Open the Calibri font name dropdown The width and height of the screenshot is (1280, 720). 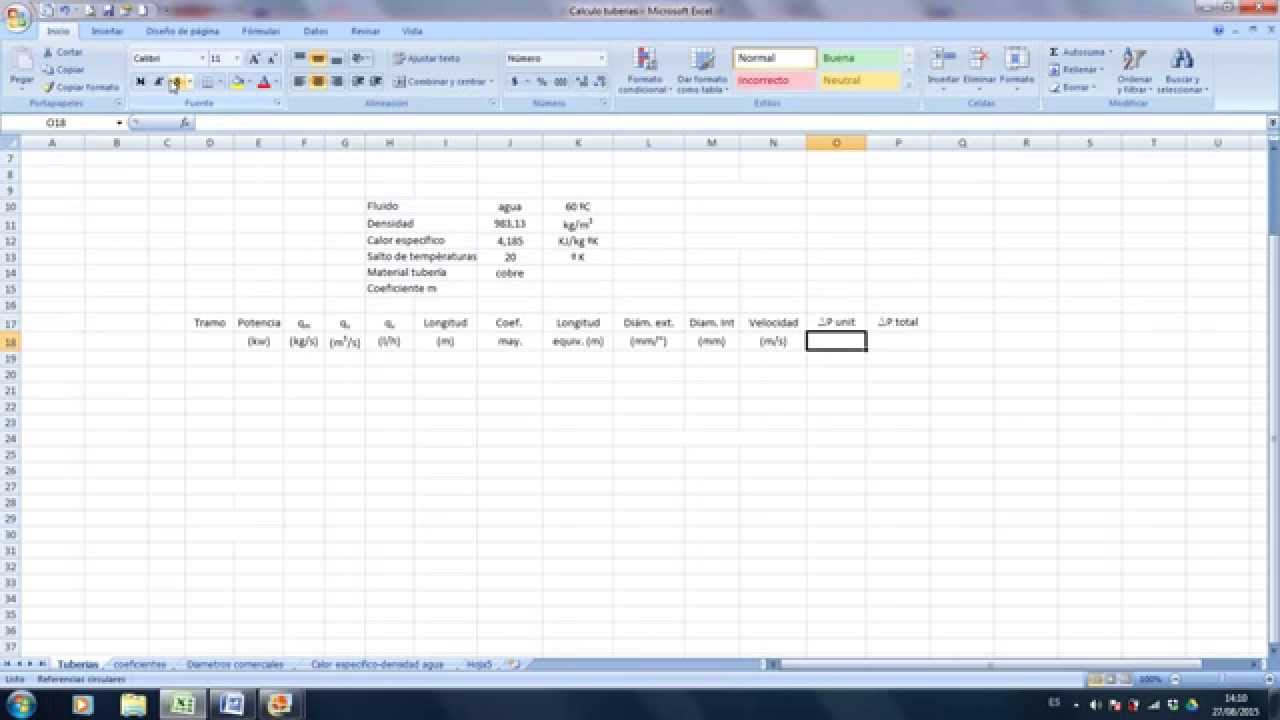click(201, 59)
